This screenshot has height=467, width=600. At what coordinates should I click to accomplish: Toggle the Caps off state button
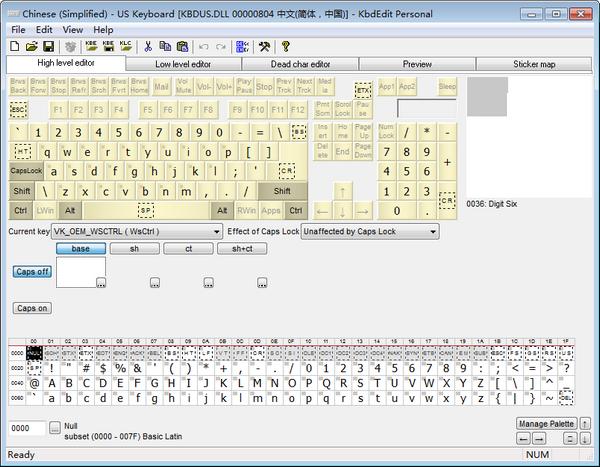[x=32, y=272]
